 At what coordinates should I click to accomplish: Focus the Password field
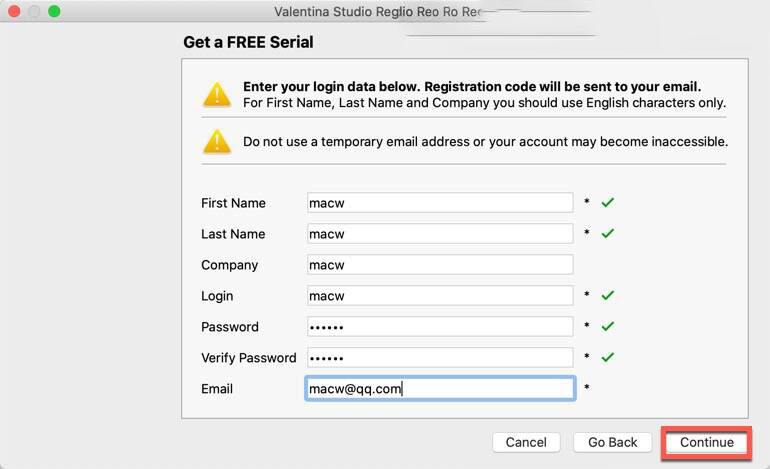pyautogui.click(x=440, y=327)
